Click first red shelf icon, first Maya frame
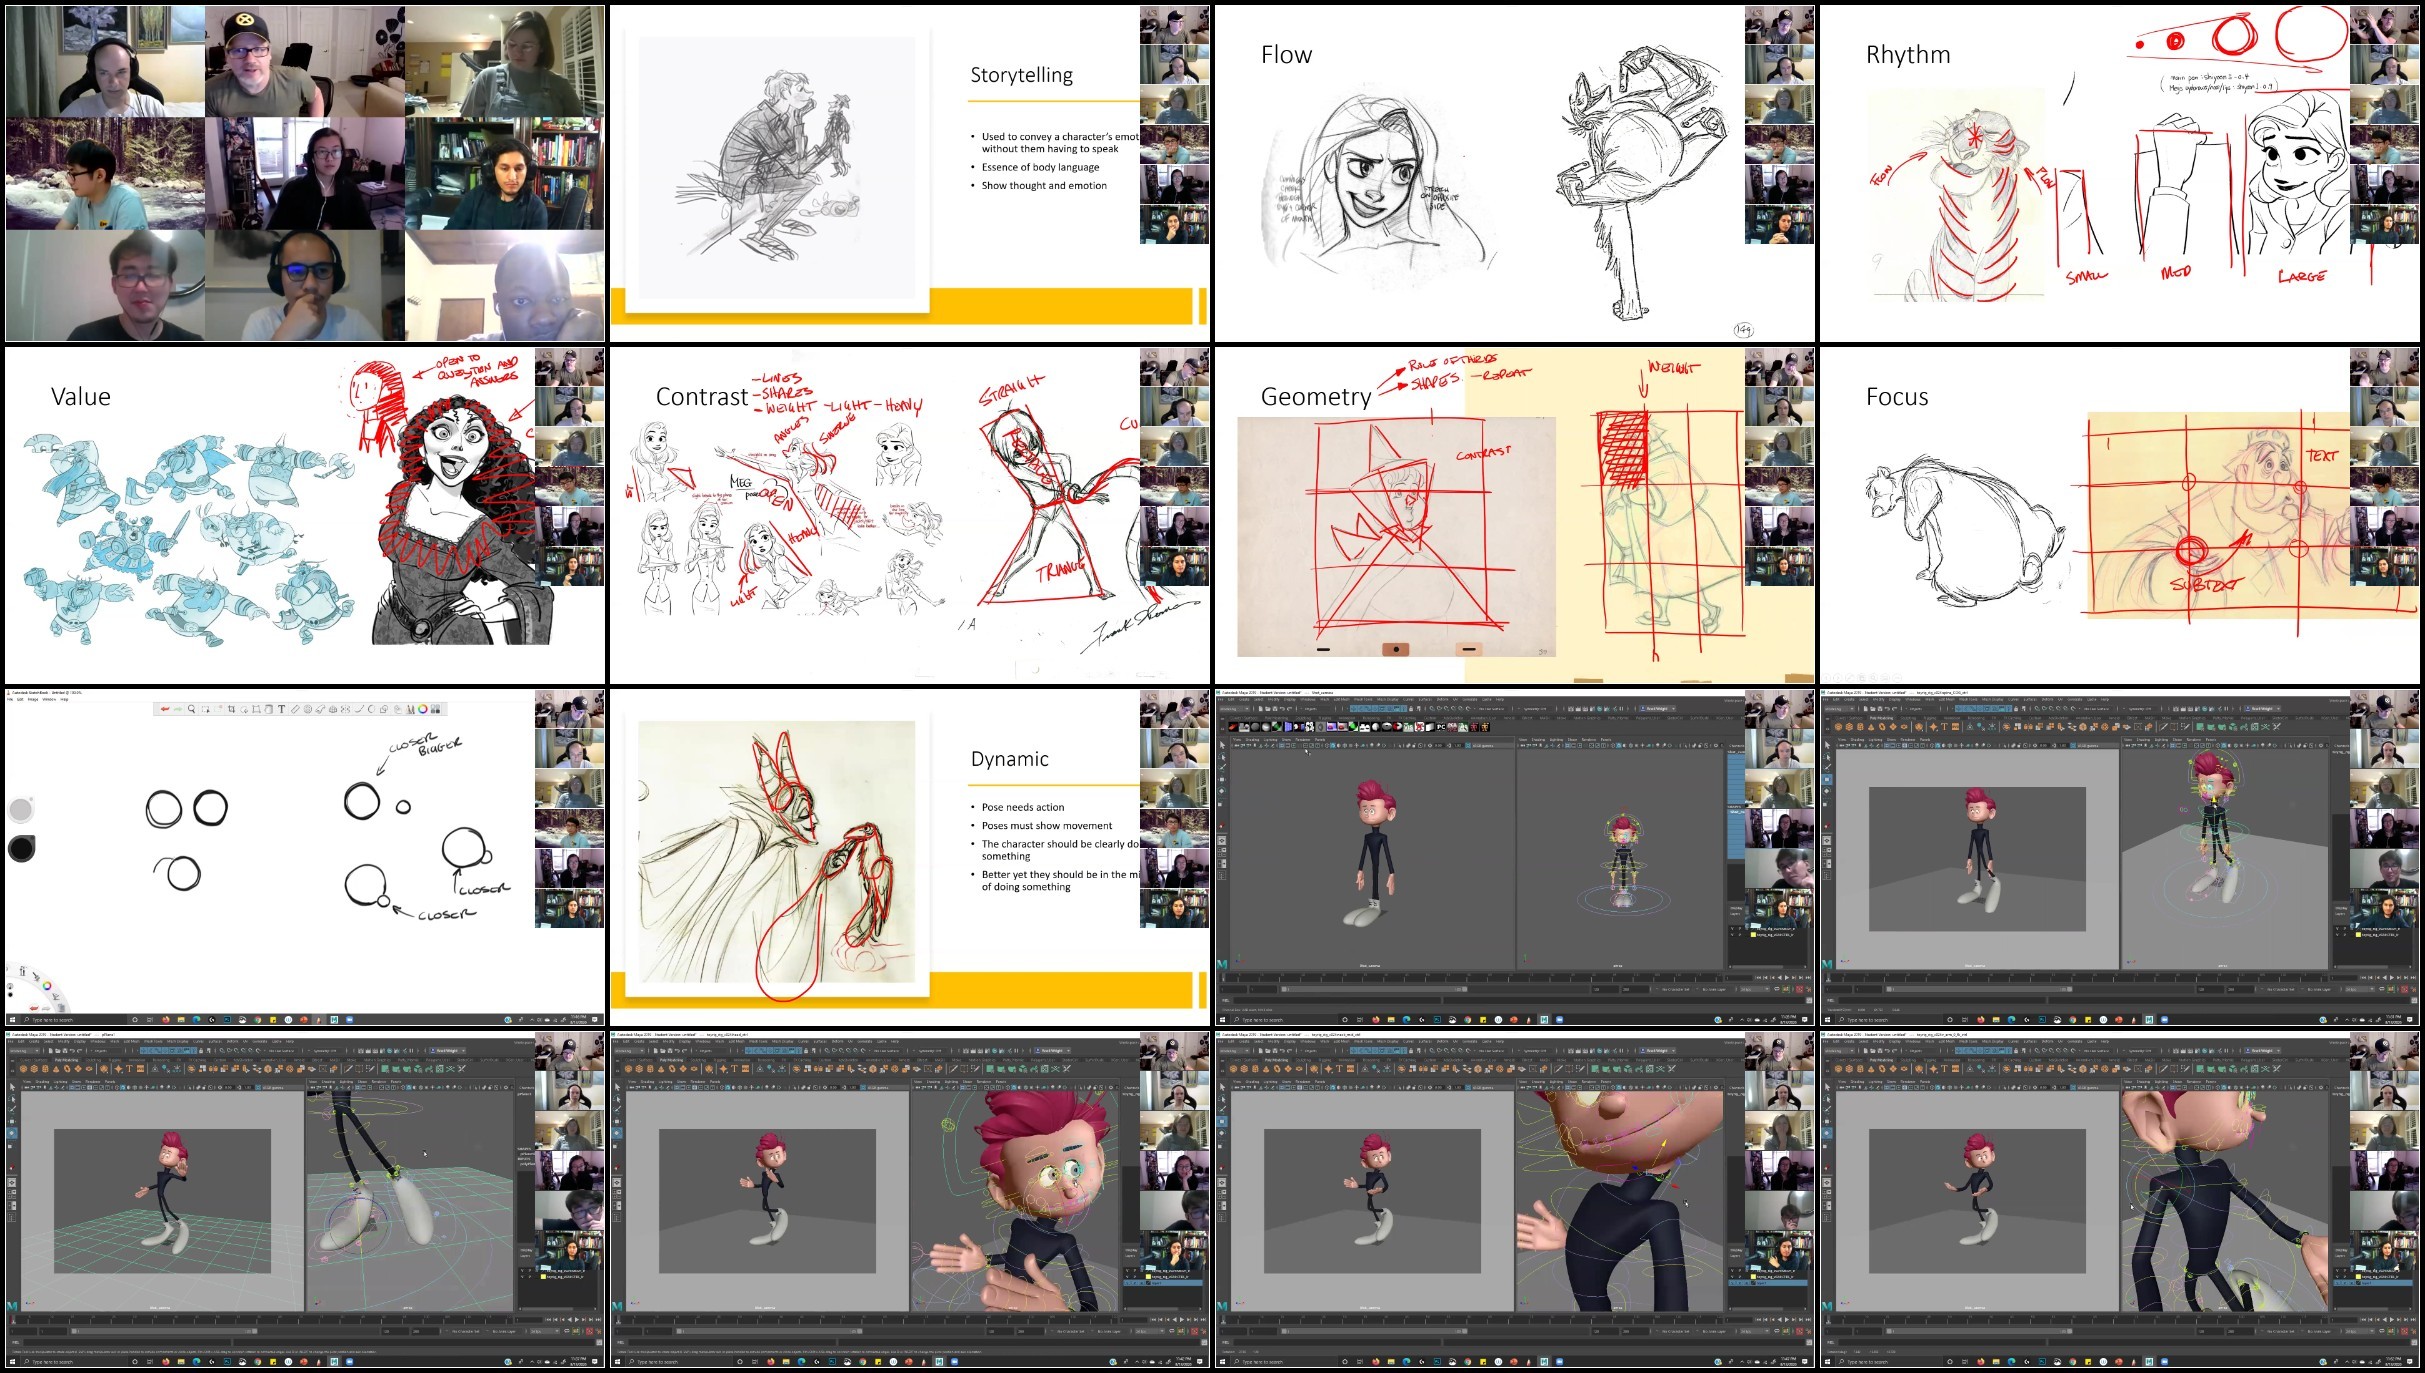 (x=1233, y=727)
